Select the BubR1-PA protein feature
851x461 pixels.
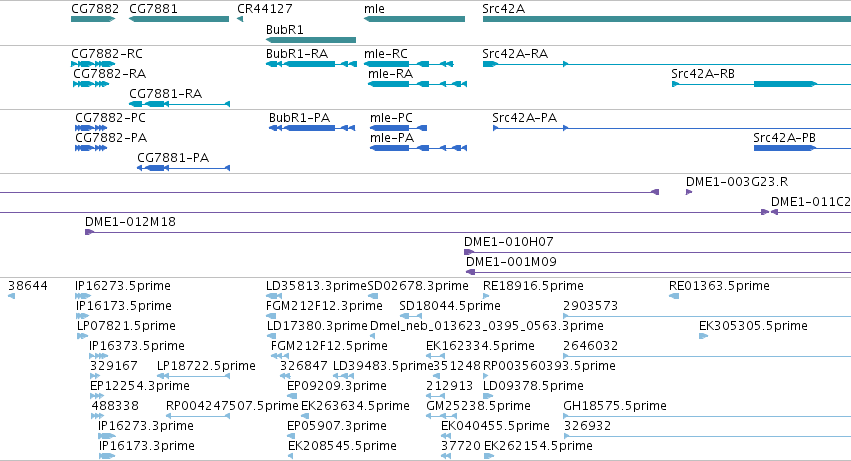(312, 128)
